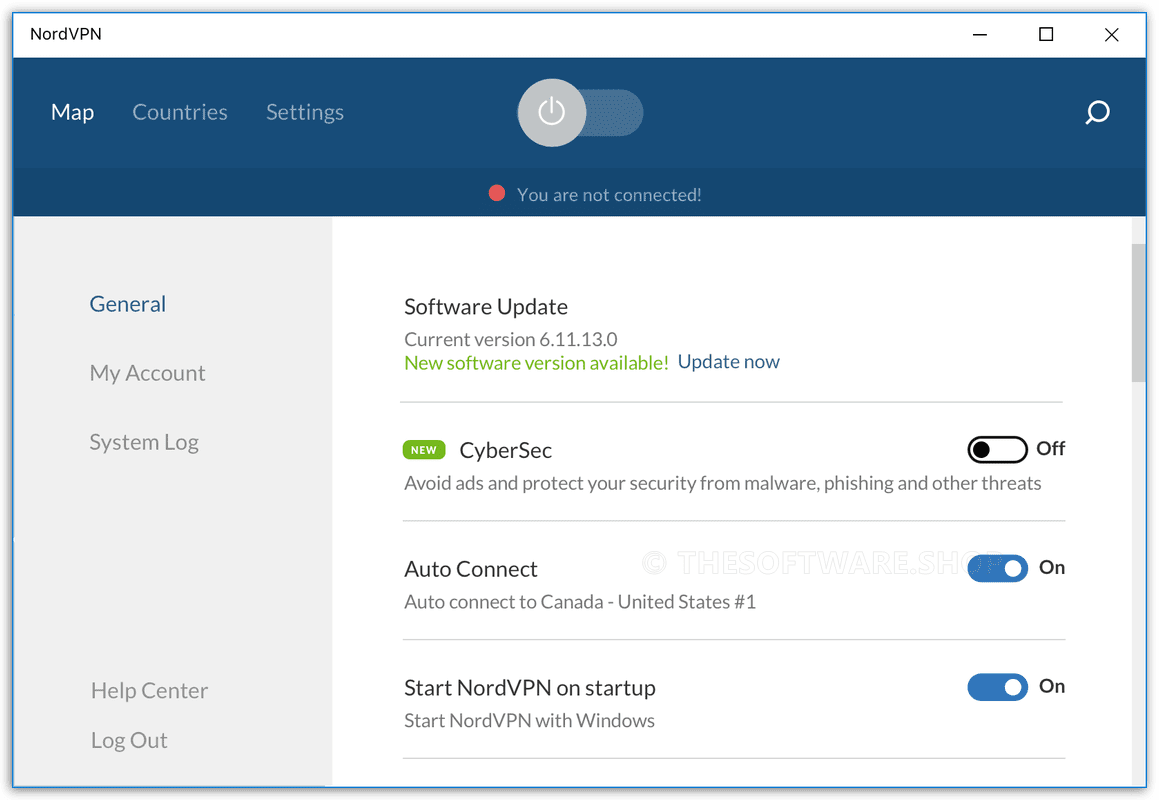This screenshot has width=1159, height=800.
Task: Open the Settings tab
Action: (305, 112)
